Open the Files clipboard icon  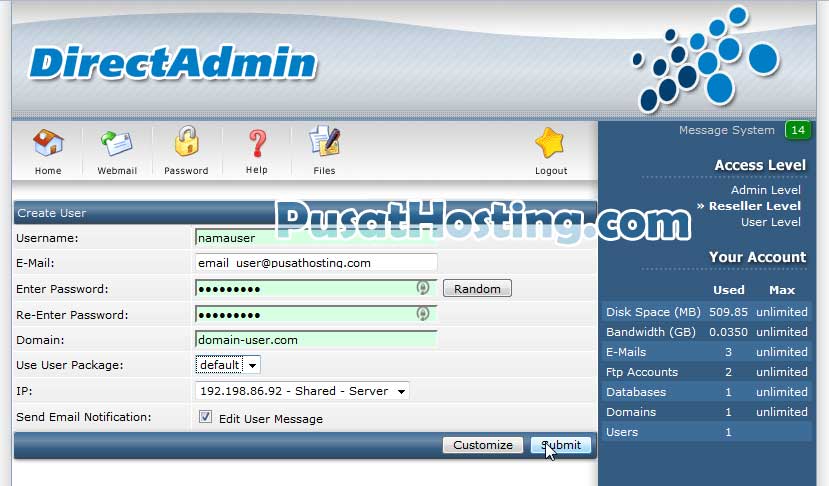click(324, 141)
